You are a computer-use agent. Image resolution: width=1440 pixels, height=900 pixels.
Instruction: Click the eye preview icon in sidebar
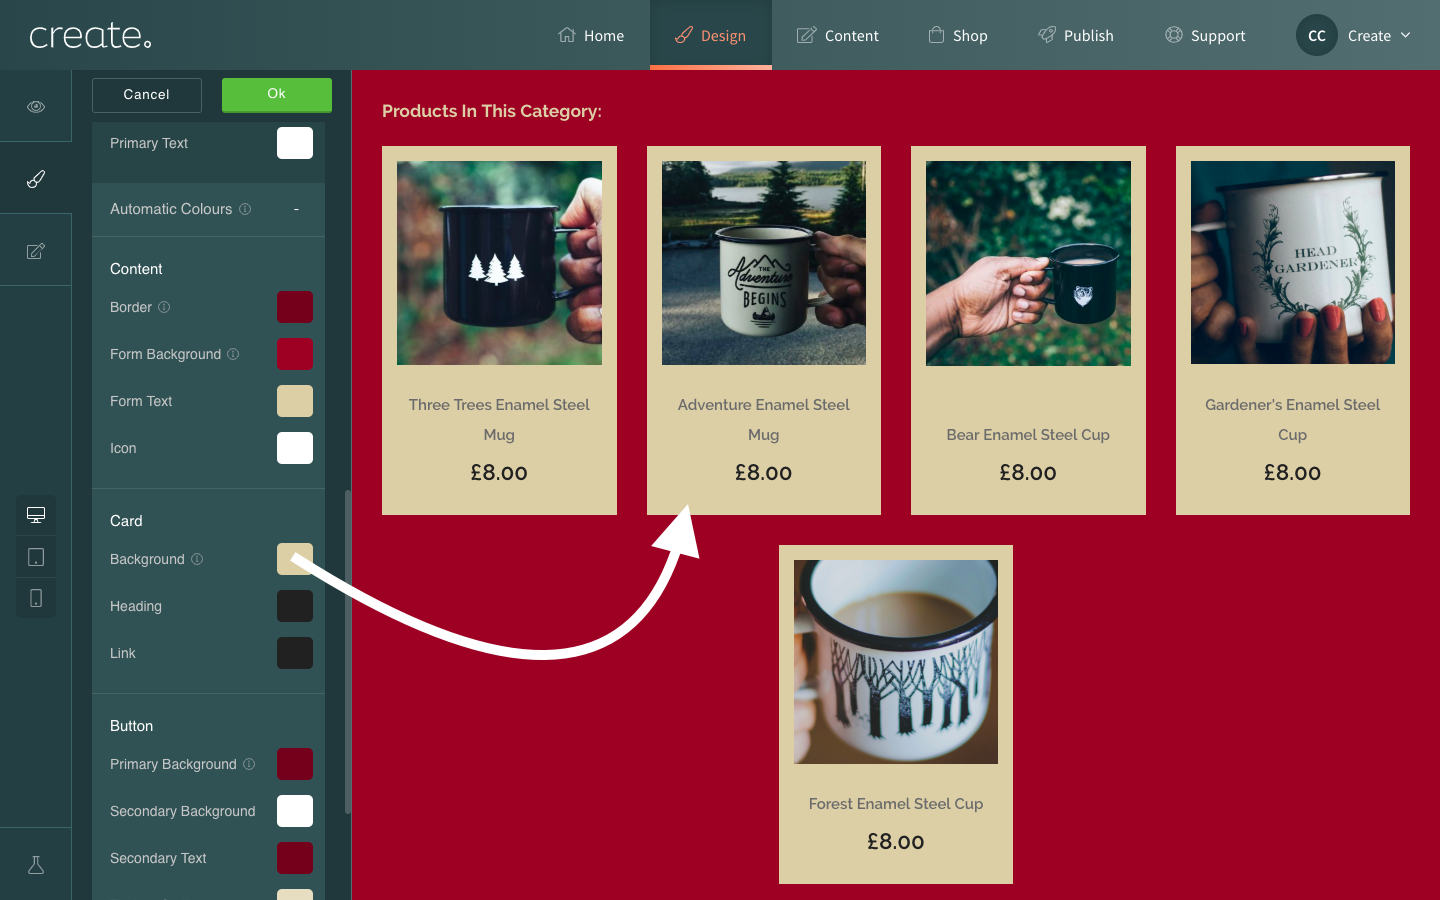point(36,106)
